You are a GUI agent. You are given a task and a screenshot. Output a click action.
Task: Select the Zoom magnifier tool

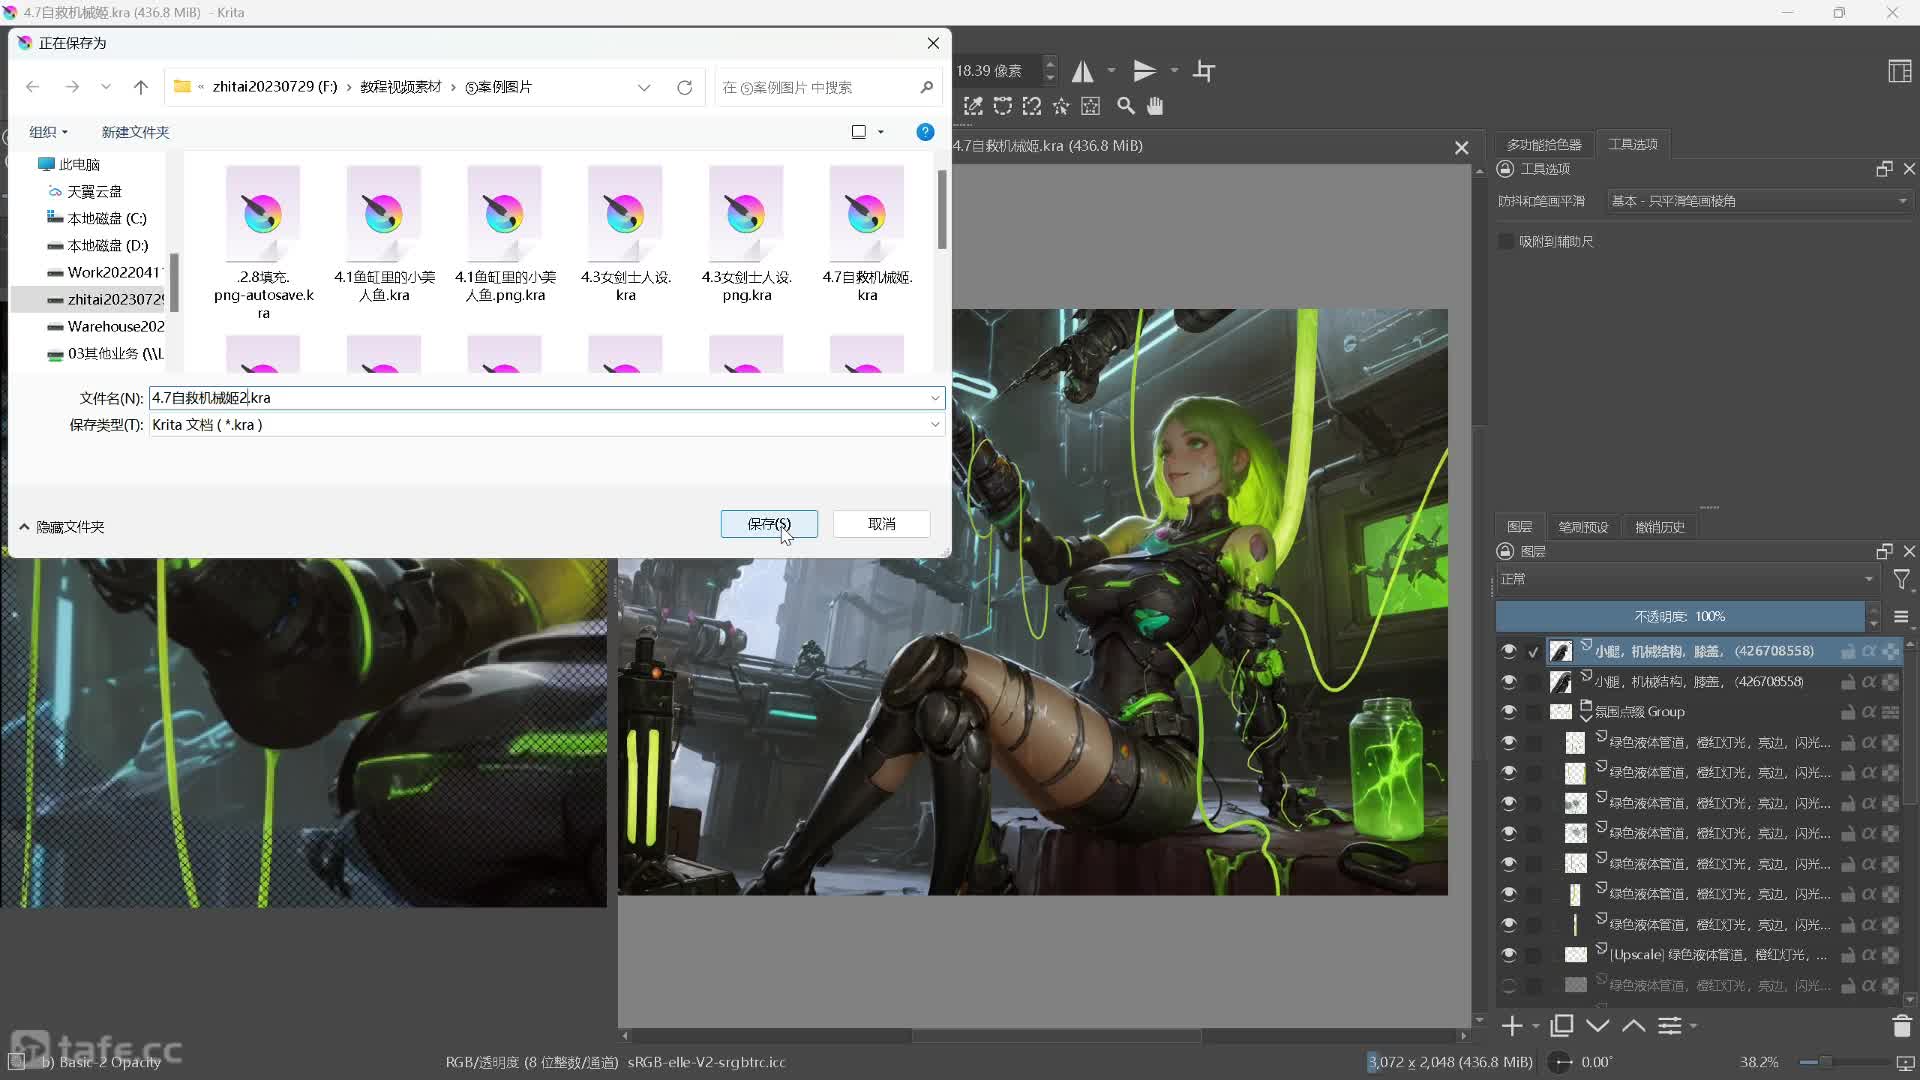pos(1126,106)
